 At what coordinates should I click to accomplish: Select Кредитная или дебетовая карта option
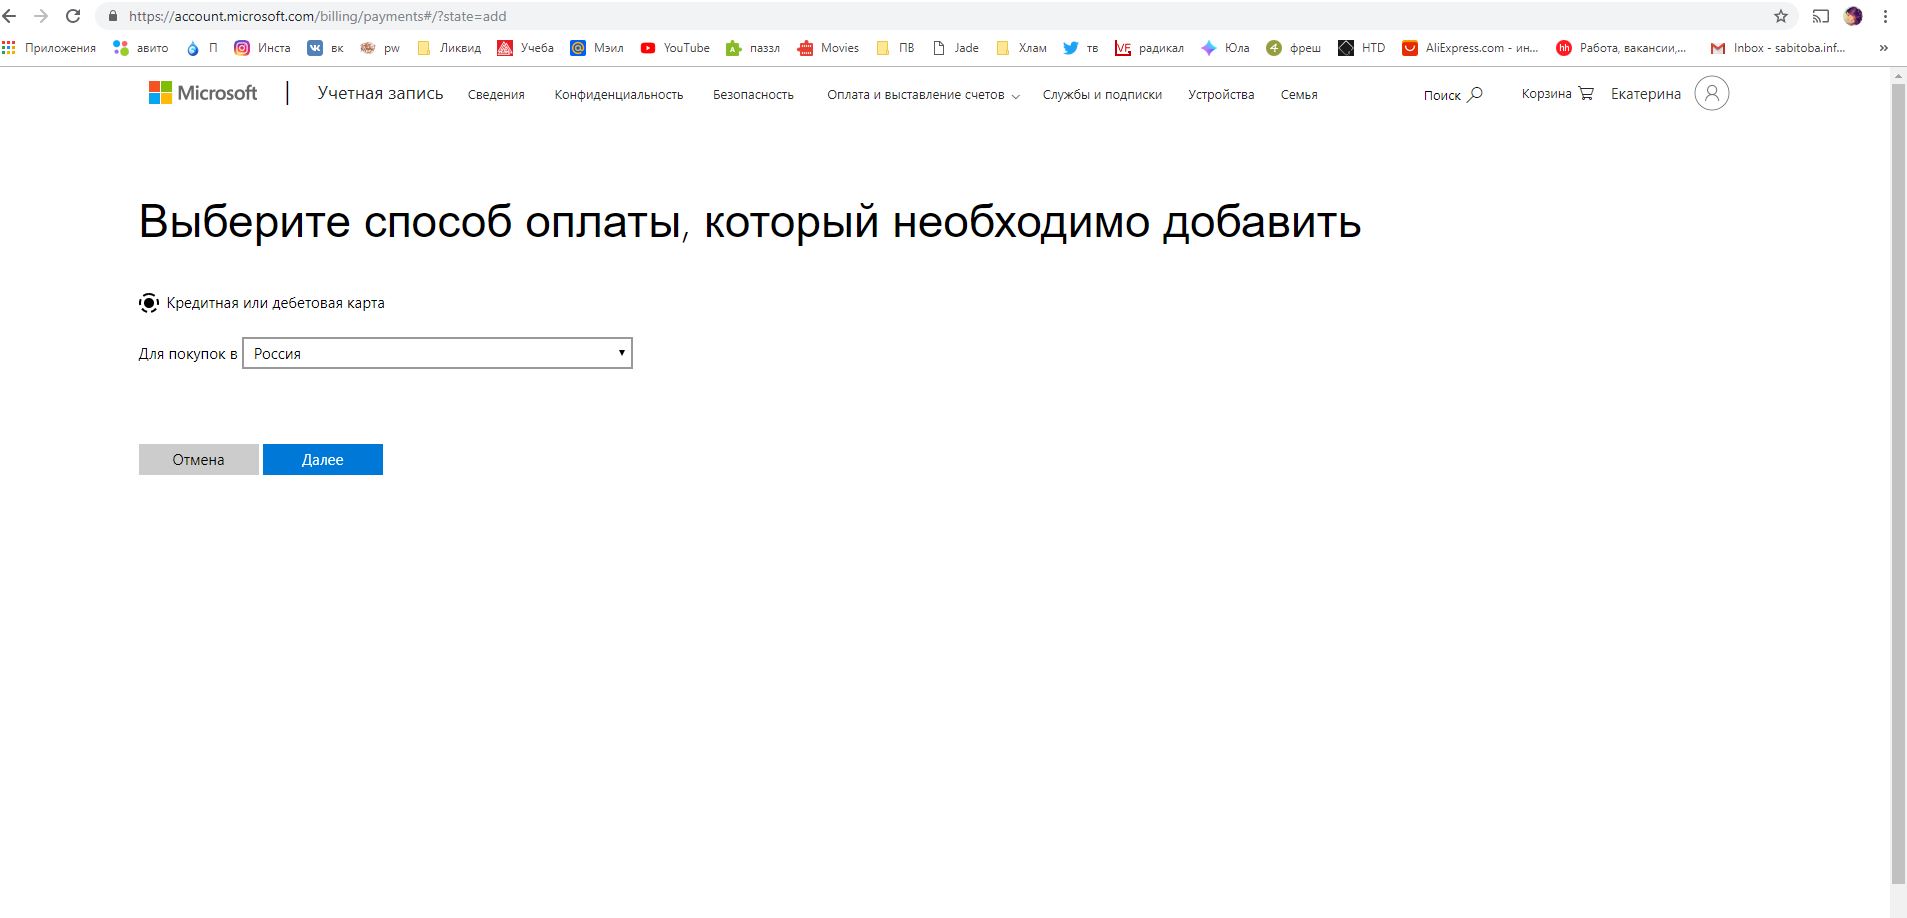click(x=149, y=303)
